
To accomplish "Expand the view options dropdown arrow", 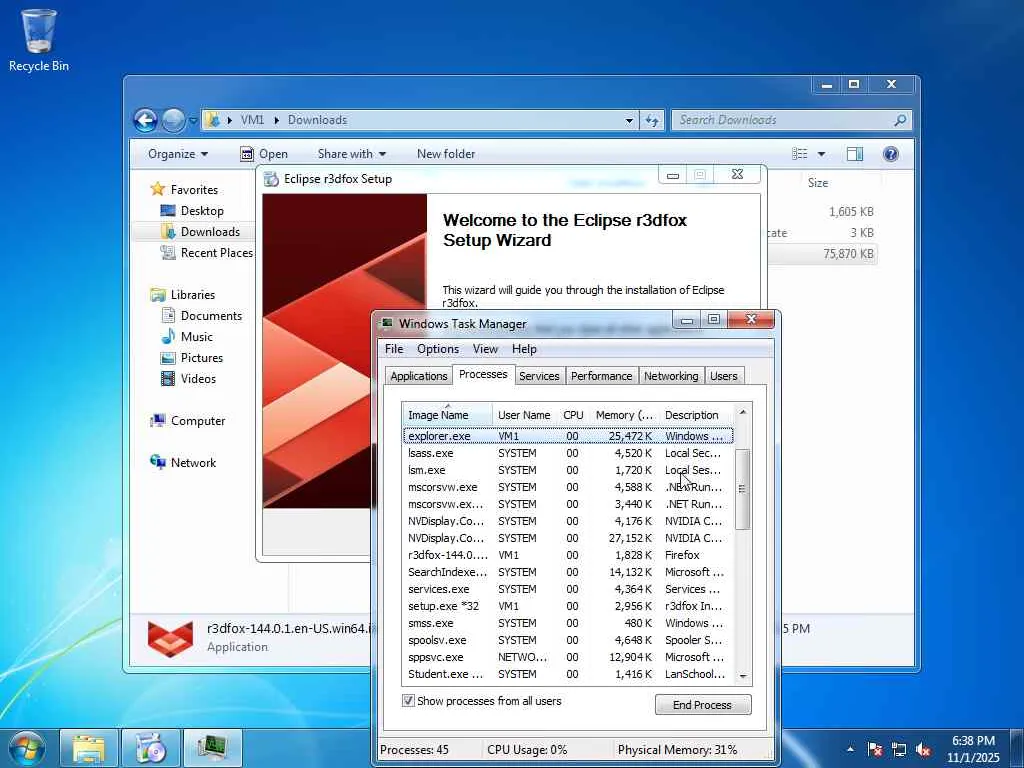I will point(822,154).
